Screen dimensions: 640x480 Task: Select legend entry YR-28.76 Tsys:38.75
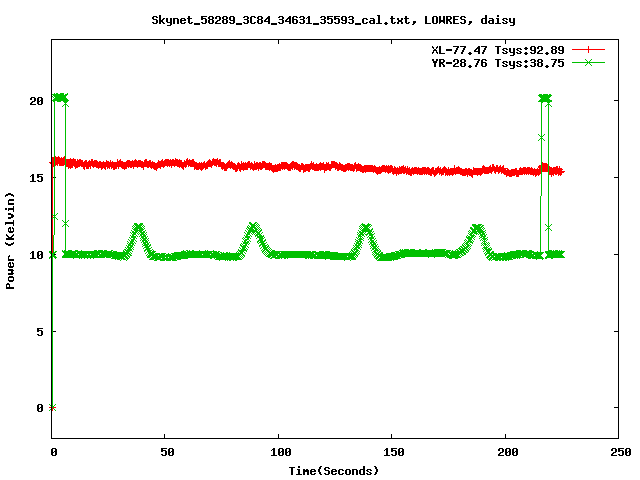[x=498, y=63]
